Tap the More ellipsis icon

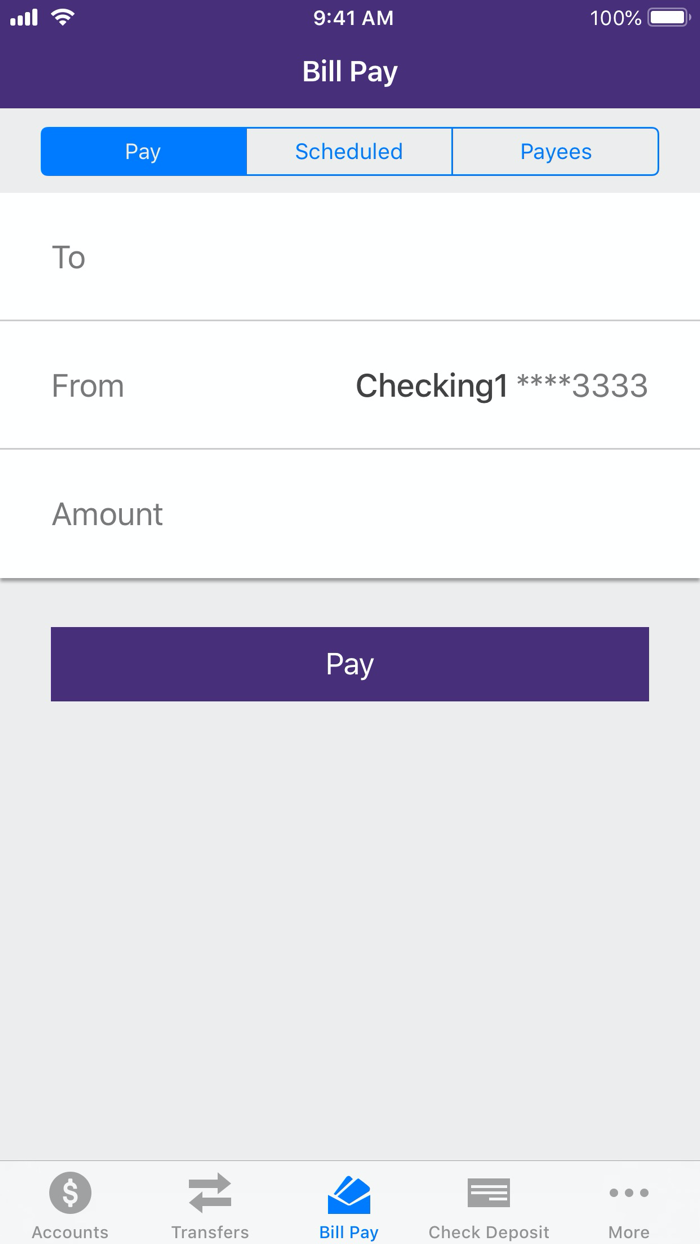tap(629, 1192)
